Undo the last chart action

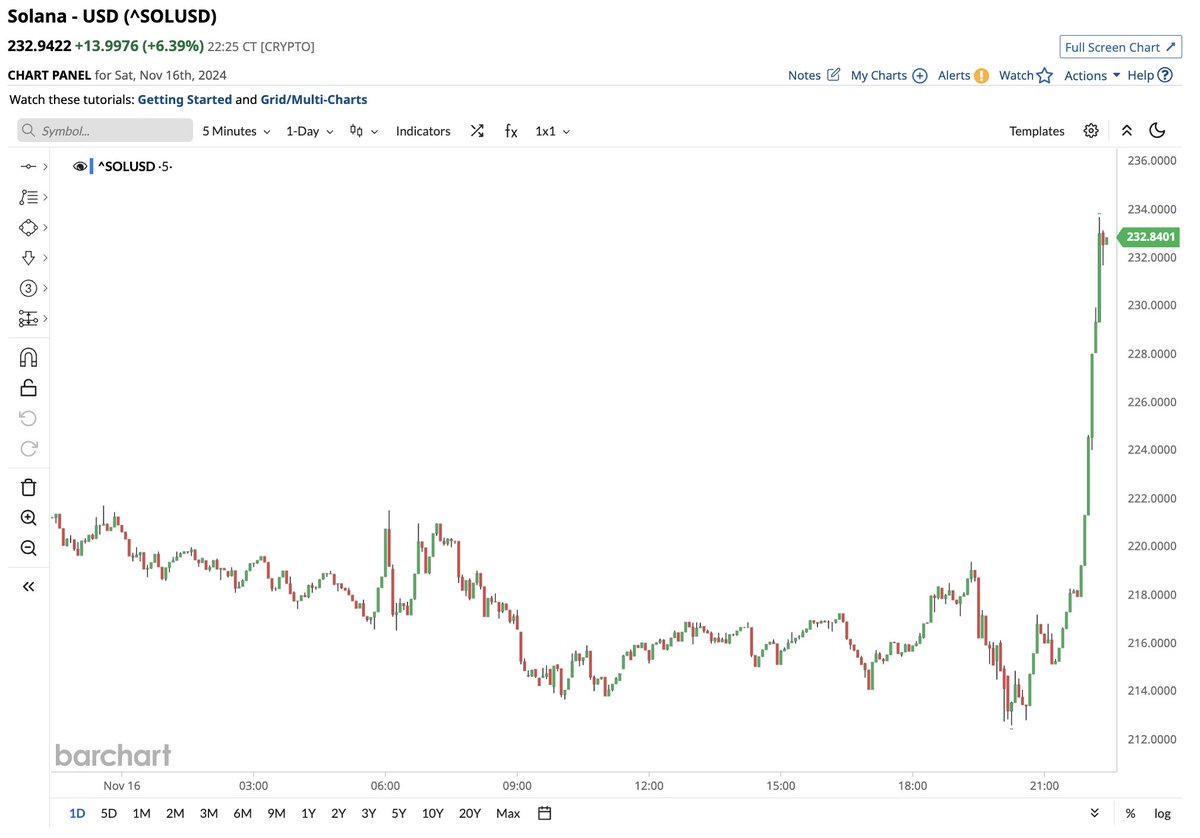pyautogui.click(x=28, y=418)
